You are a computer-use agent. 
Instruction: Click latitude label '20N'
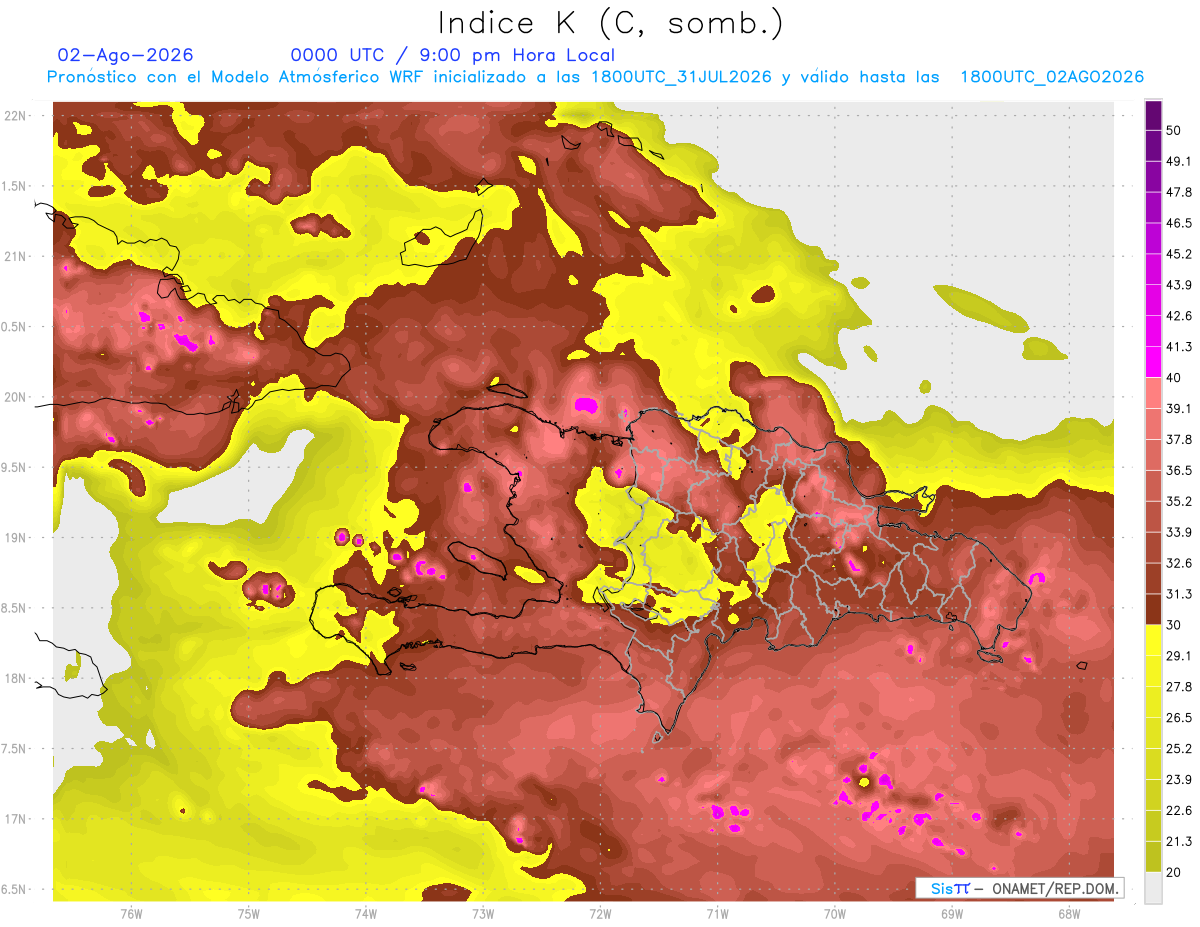pos(17,397)
